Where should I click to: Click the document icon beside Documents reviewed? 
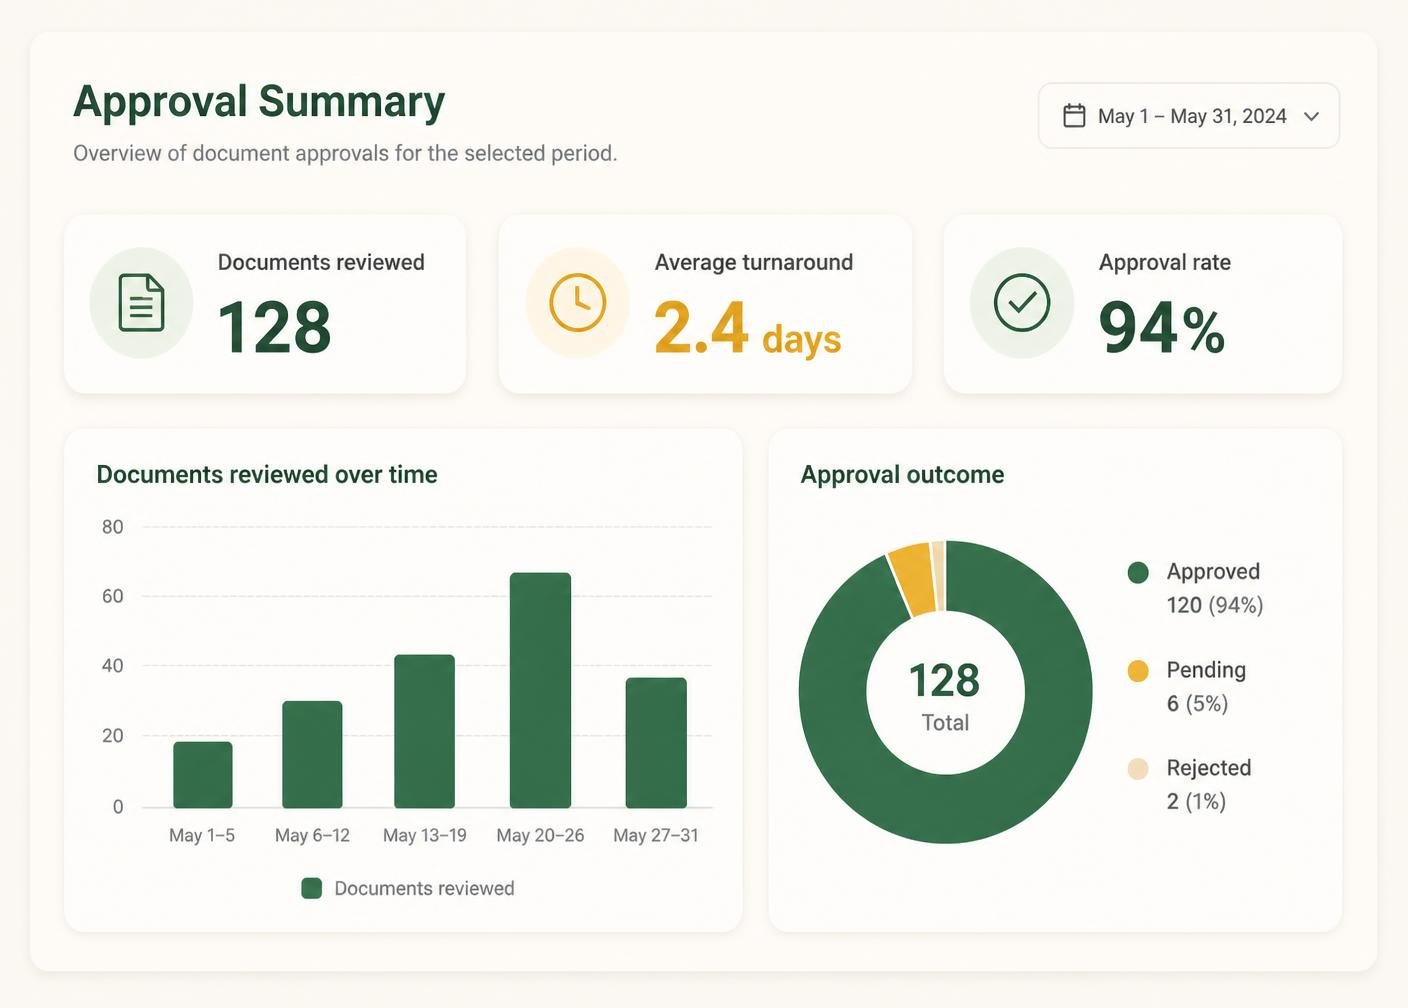pyautogui.click(x=141, y=302)
